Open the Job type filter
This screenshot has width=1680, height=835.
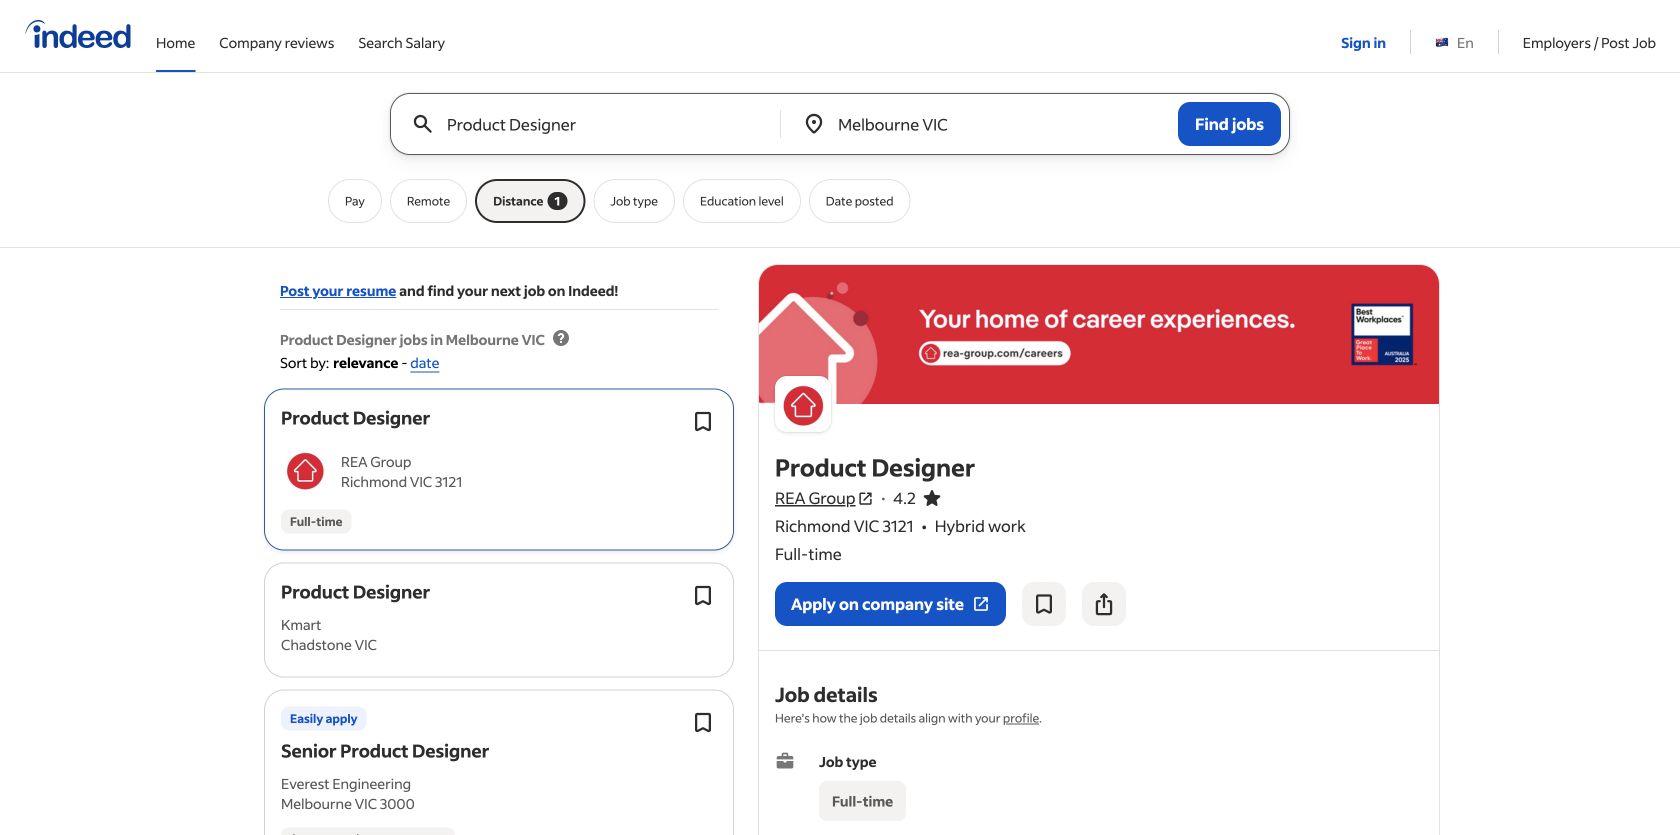pyautogui.click(x=634, y=201)
